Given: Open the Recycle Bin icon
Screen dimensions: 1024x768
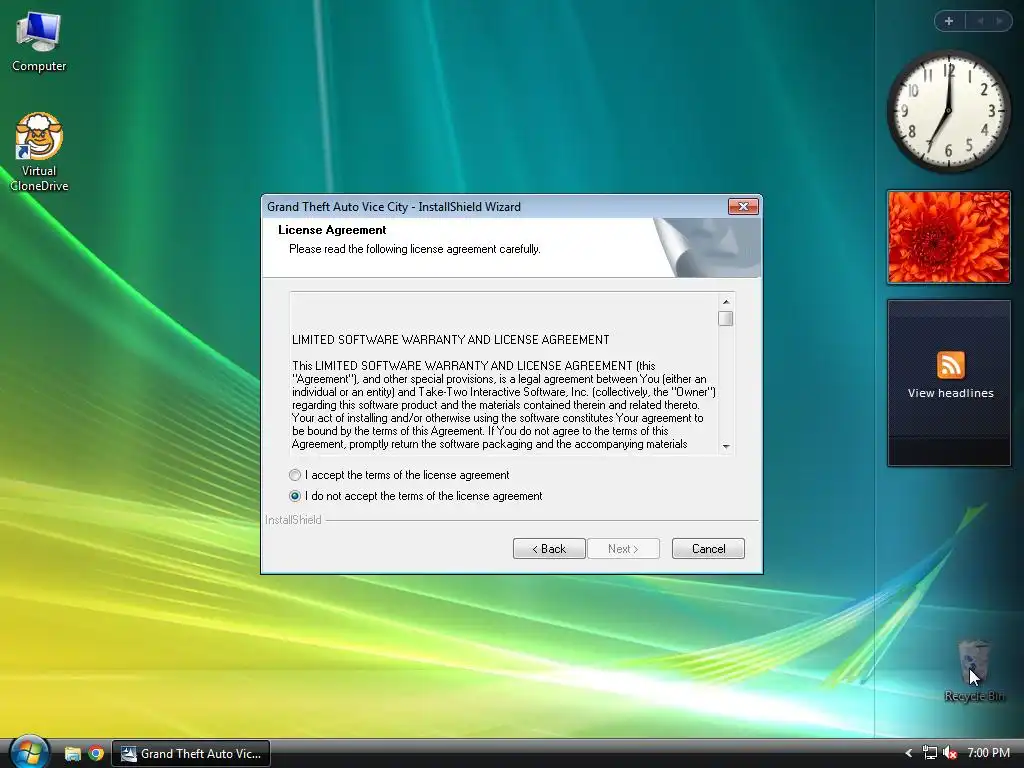Looking at the screenshot, I should [x=974, y=671].
